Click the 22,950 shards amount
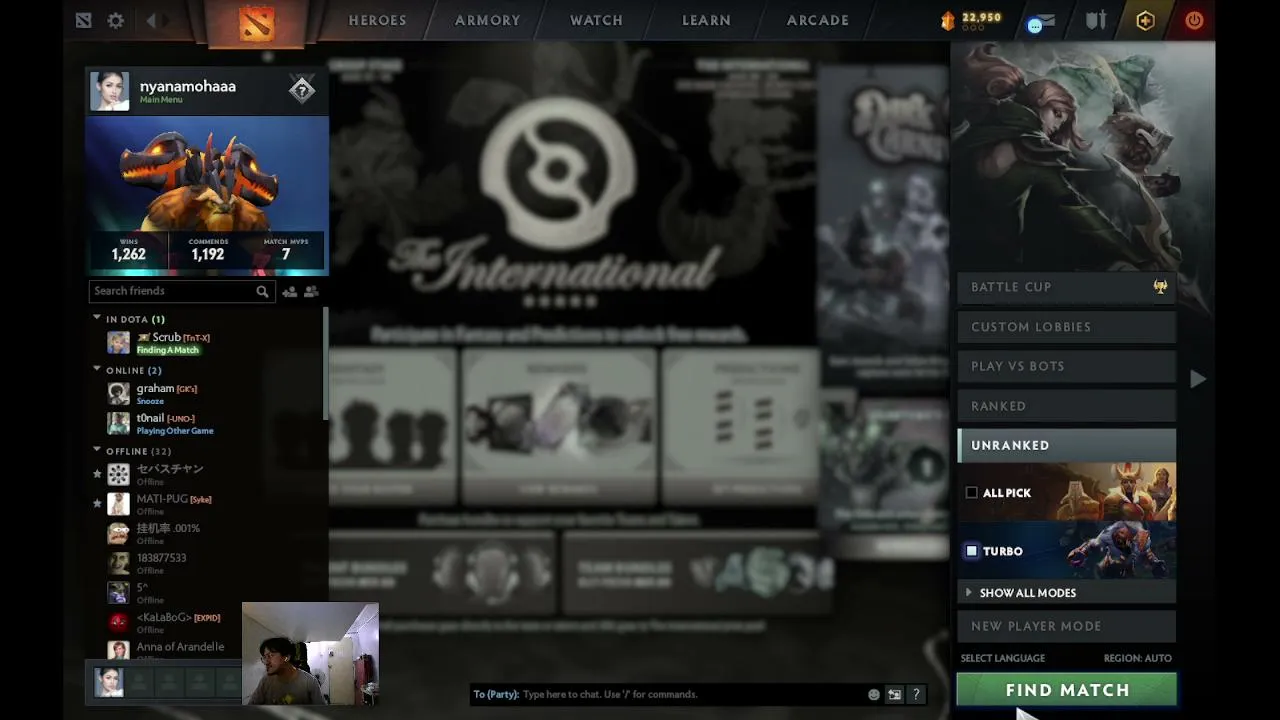1280x720 pixels. [x=981, y=18]
